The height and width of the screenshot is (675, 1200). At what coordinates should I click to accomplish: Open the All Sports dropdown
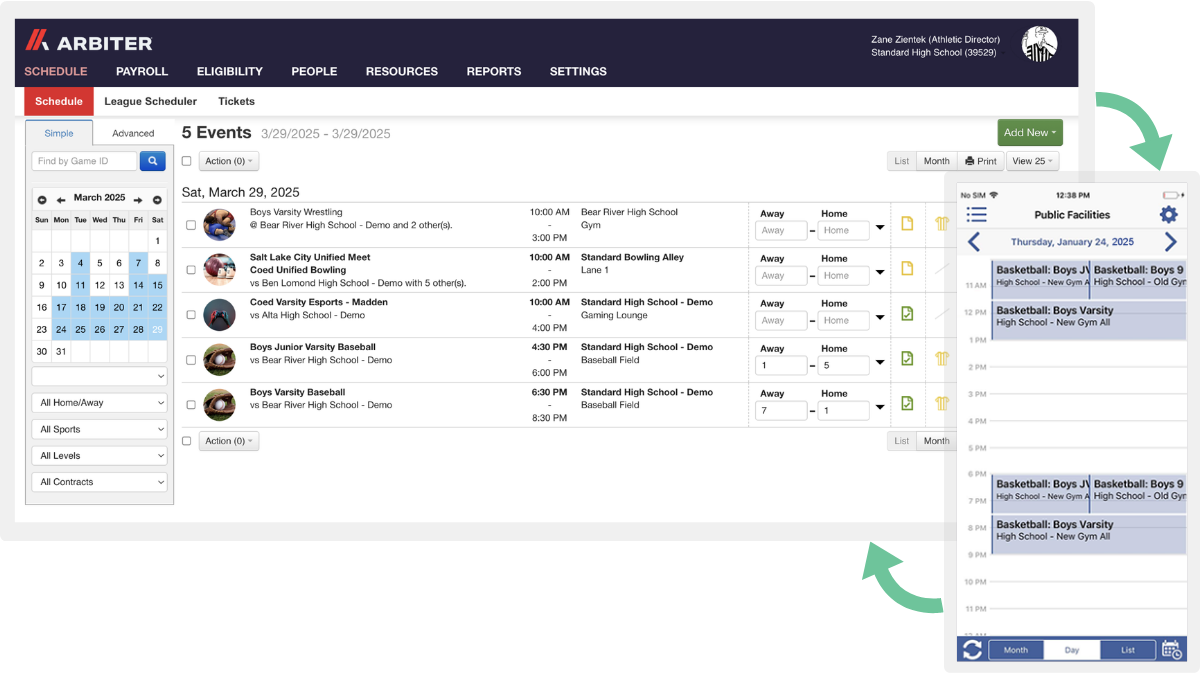(99, 429)
